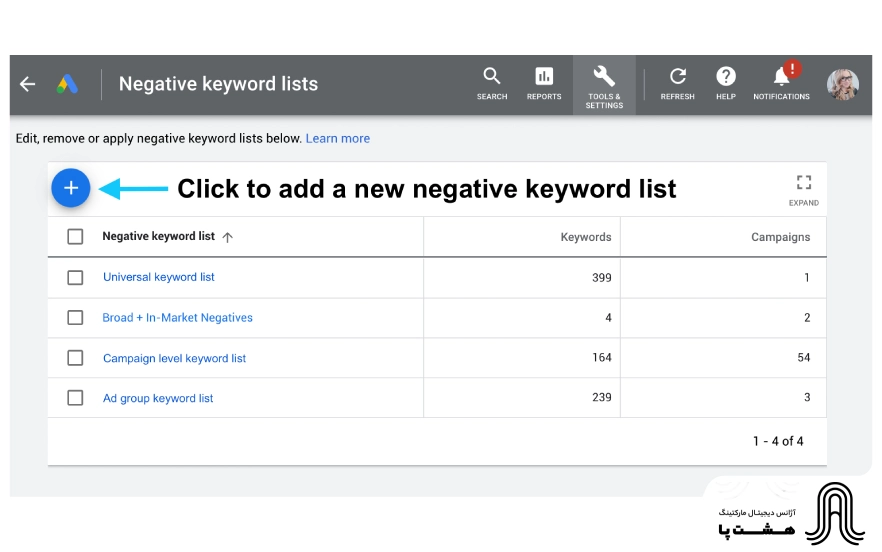
Task: Add a new negative keyword list
Action: [71, 188]
